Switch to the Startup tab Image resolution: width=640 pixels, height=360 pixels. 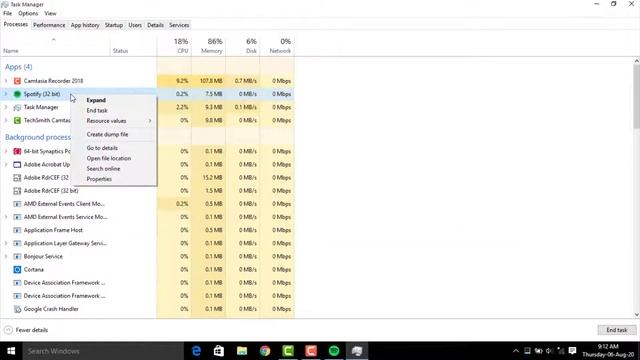pos(113,25)
